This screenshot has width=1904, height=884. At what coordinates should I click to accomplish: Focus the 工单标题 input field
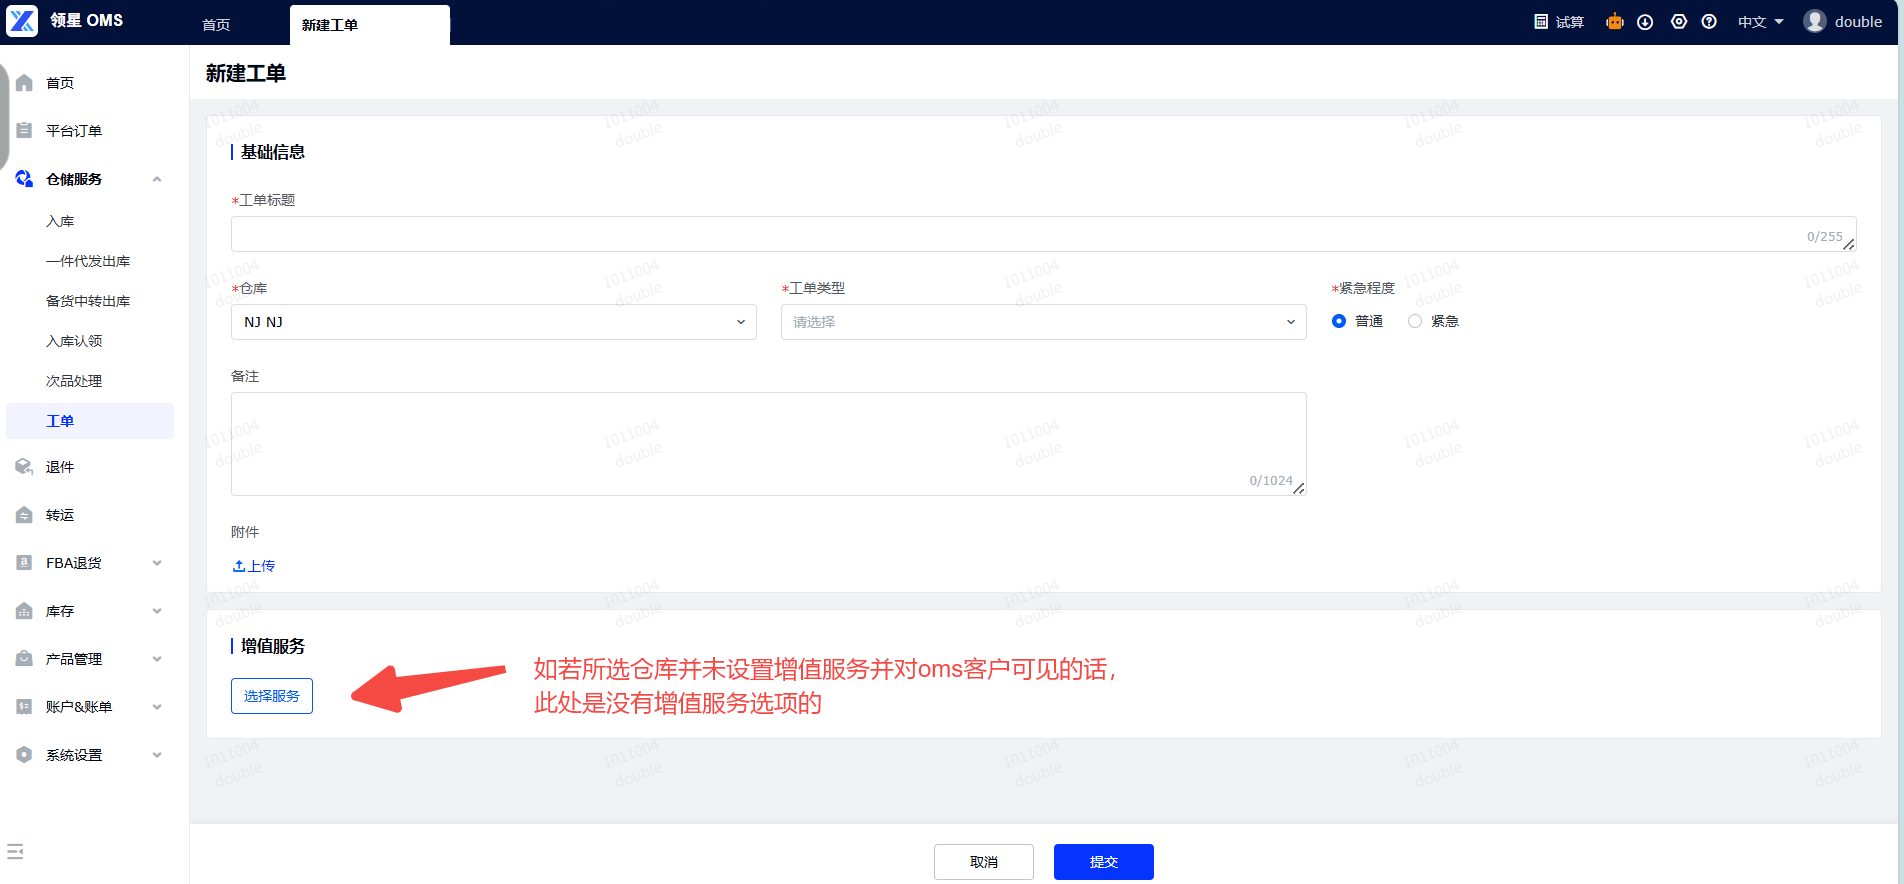[1044, 234]
